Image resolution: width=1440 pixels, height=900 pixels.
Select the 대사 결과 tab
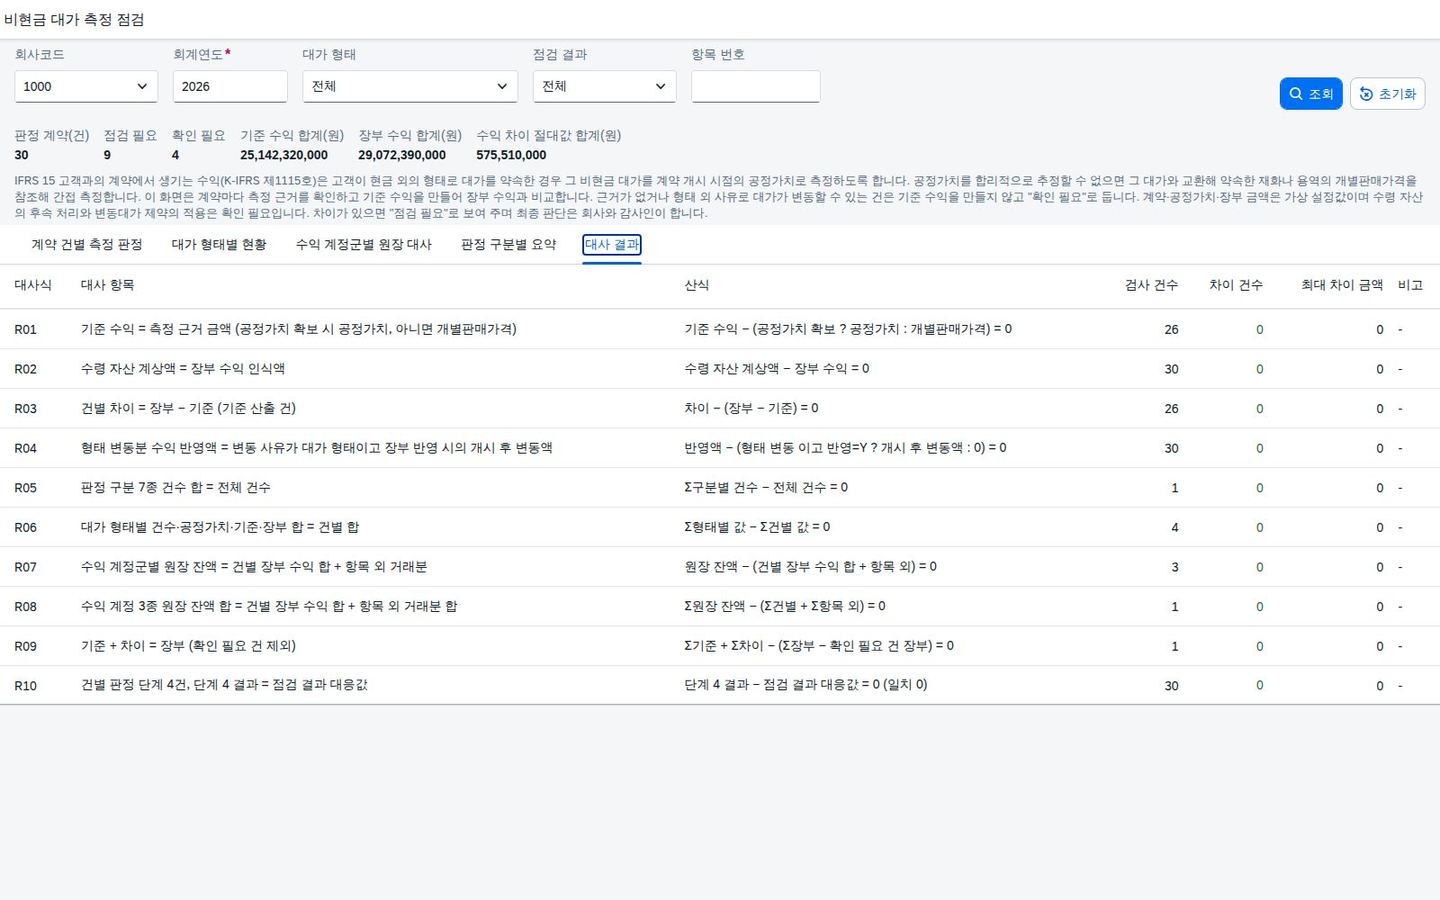[x=612, y=244]
